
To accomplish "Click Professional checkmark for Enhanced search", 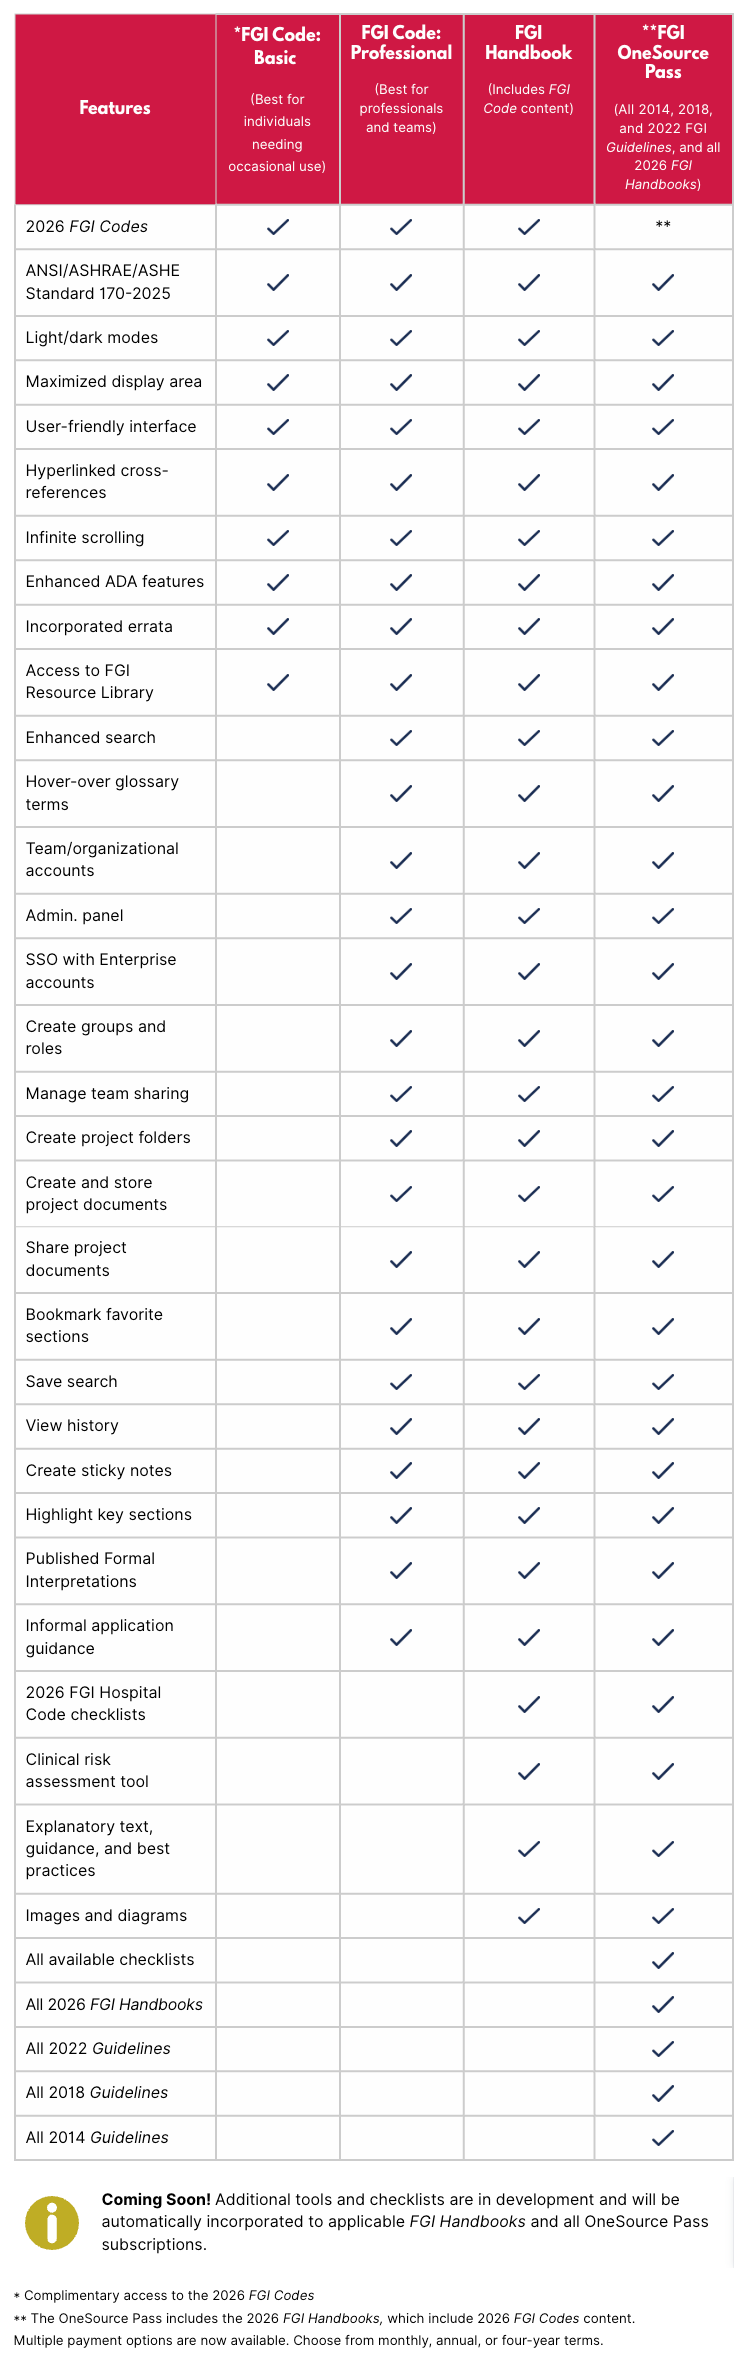I will click(x=401, y=738).
